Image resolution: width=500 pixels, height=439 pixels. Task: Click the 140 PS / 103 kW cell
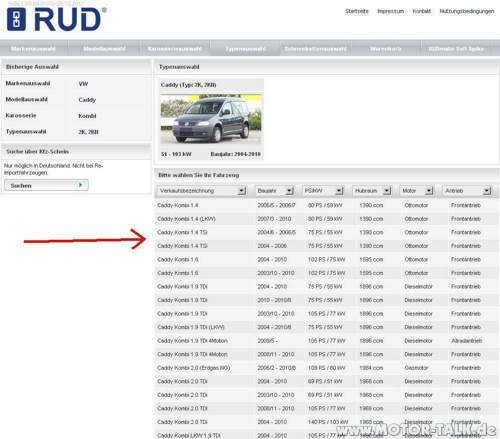click(328, 422)
